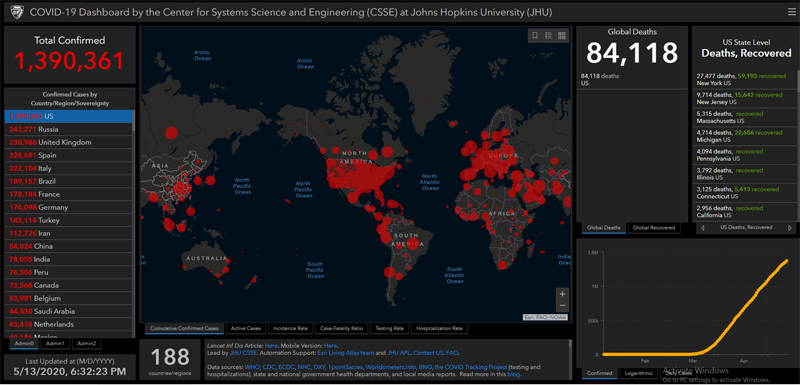Switch to Admin1 level list

point(55,344)
